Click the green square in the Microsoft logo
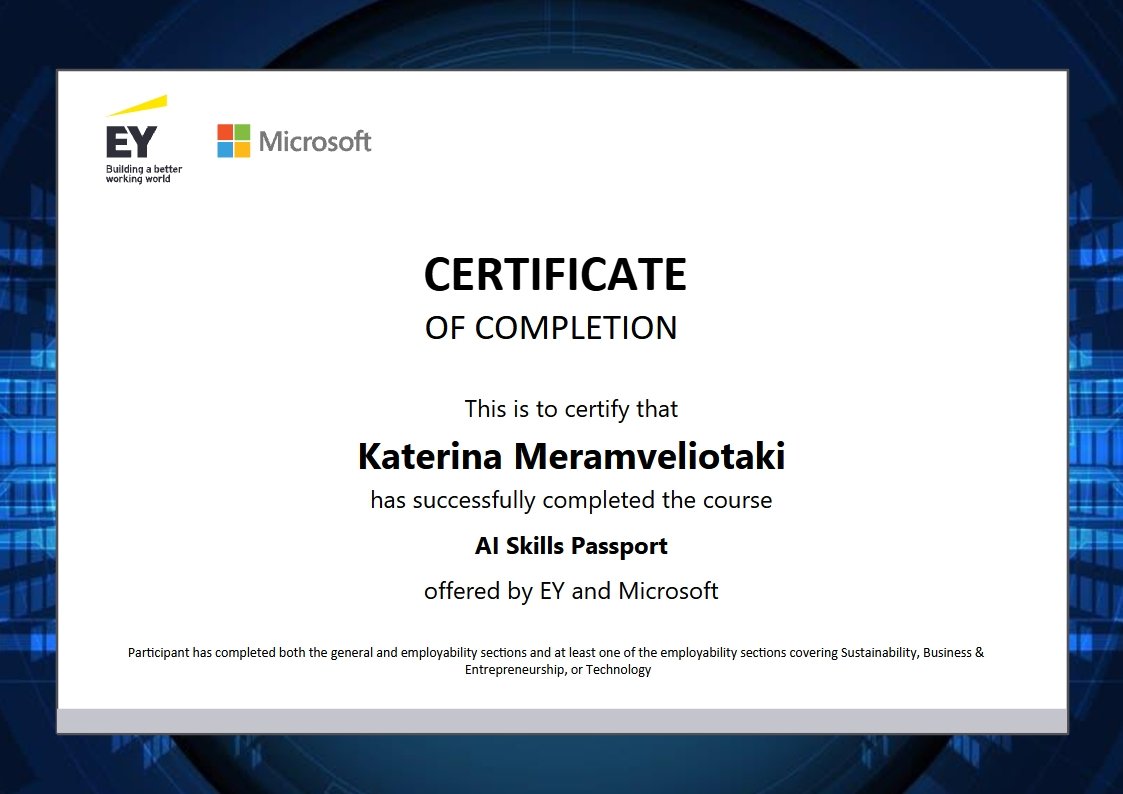Viewport: 1123px width, 794px height. pyautogui.click(x=242, y=131)
